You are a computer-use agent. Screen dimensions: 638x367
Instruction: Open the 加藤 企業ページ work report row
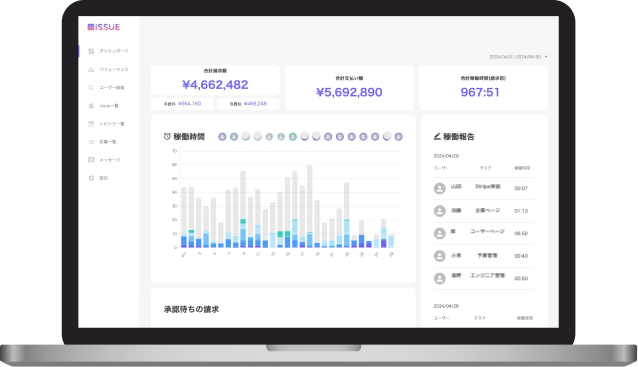484,211
